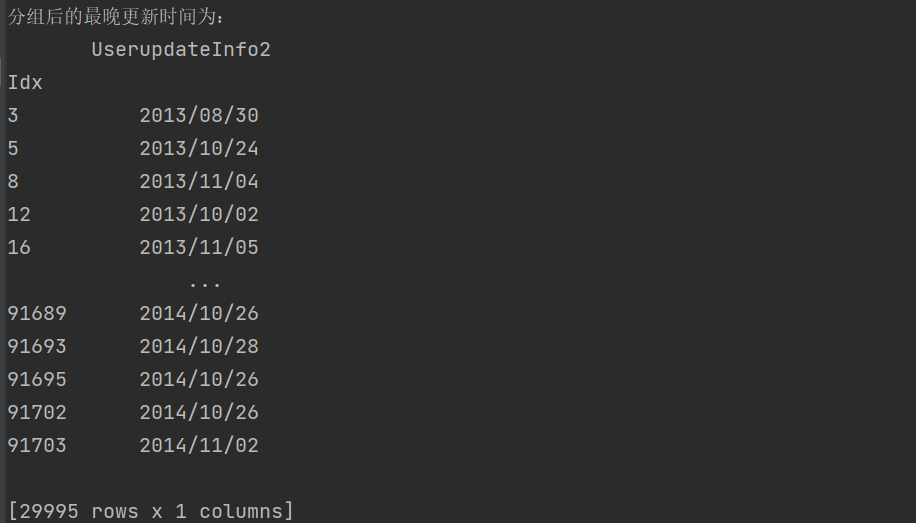Click the date 2013/10/24
The image size is (916, 523).
(x=199, y=148)
